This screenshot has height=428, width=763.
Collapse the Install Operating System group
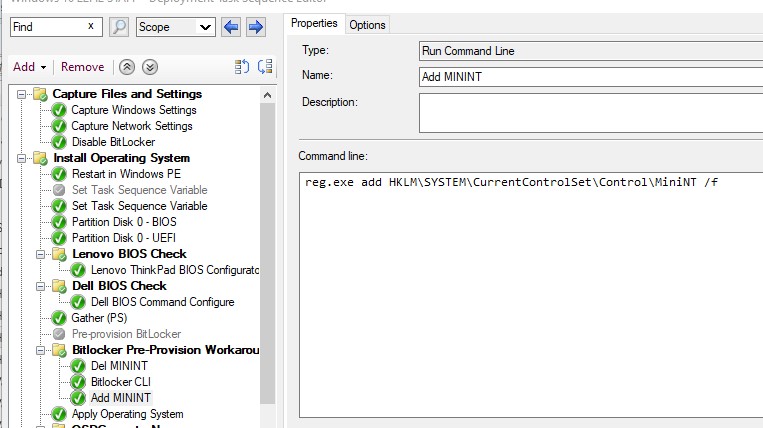22,158
